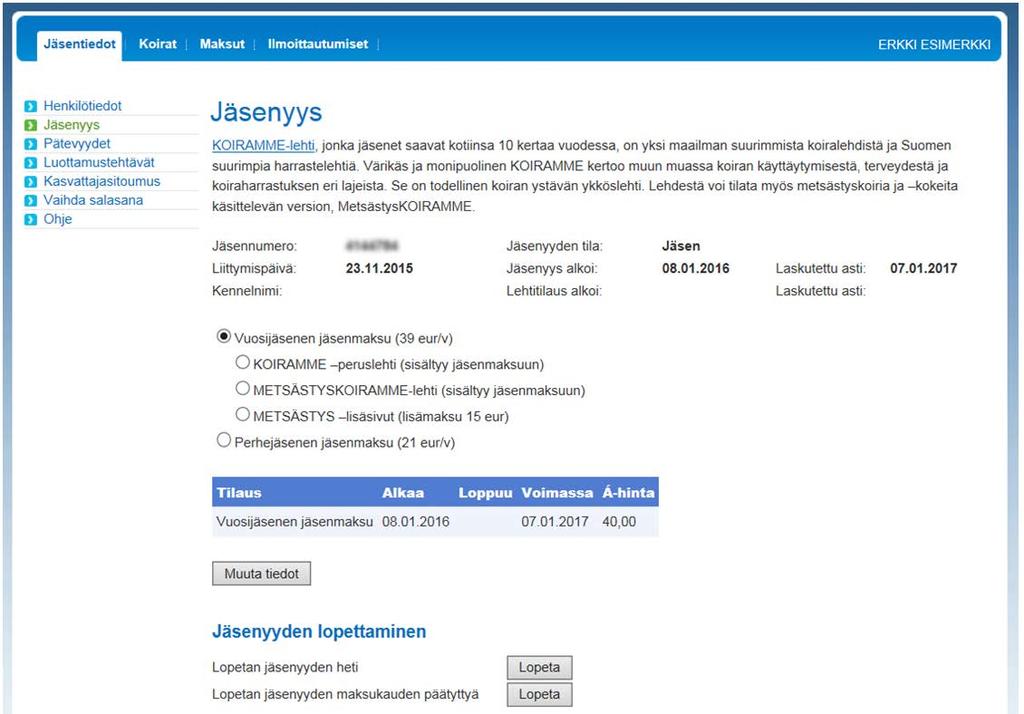Open Henkilötiedot in the sidebar
1024x714 pixels.
(82, 106)
